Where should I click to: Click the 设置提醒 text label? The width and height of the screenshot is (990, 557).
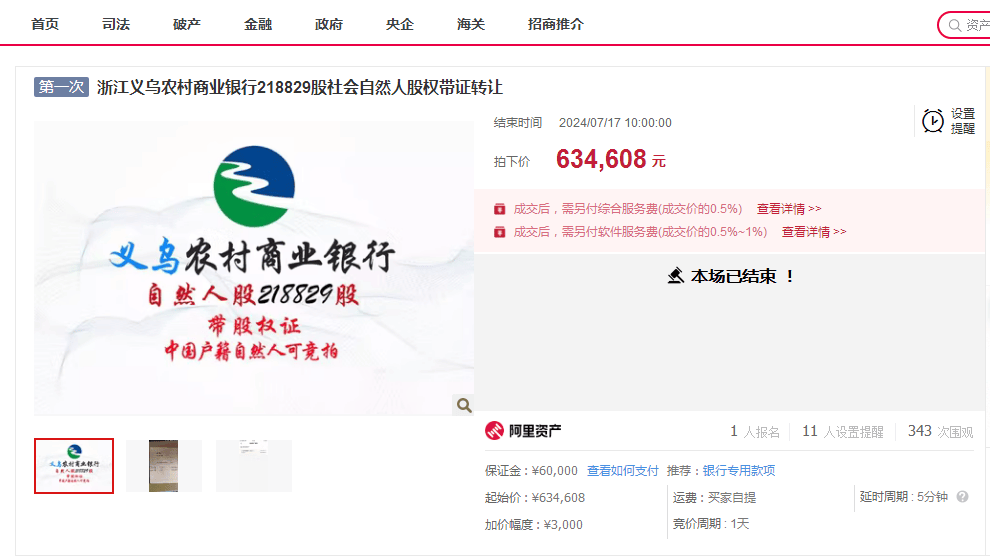[963, 121]
